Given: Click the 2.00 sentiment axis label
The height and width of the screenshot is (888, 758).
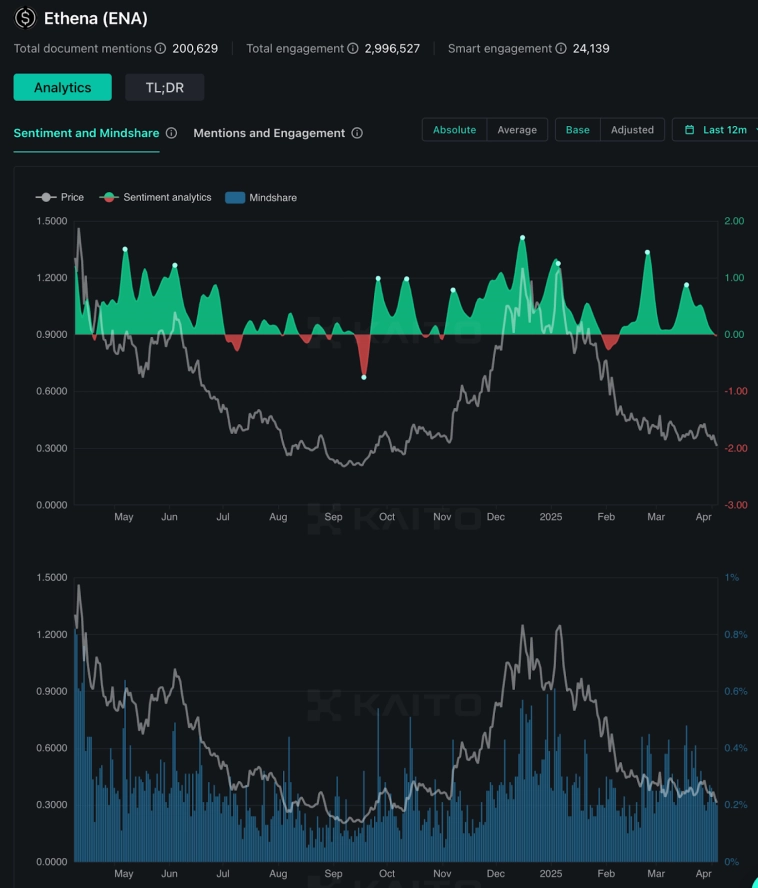Looking at the screenshot, I should (734, 221).
